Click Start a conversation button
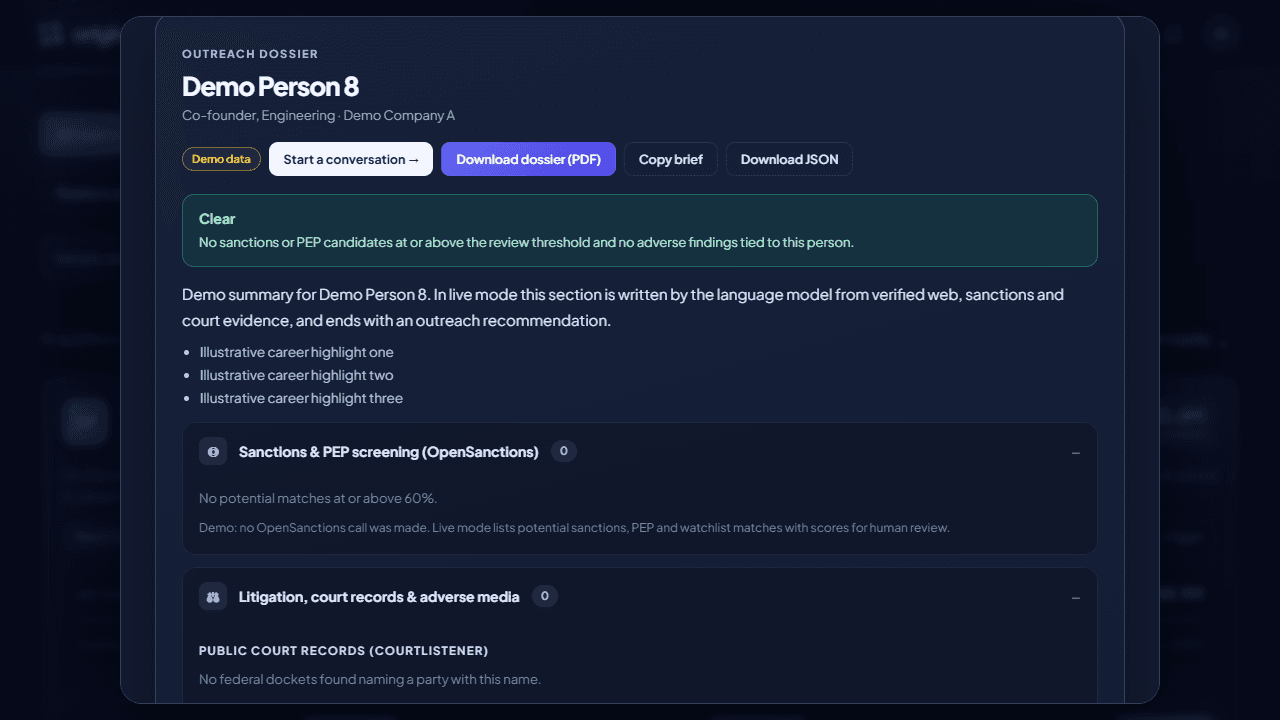1280x720 pixels. click(351, 159)
